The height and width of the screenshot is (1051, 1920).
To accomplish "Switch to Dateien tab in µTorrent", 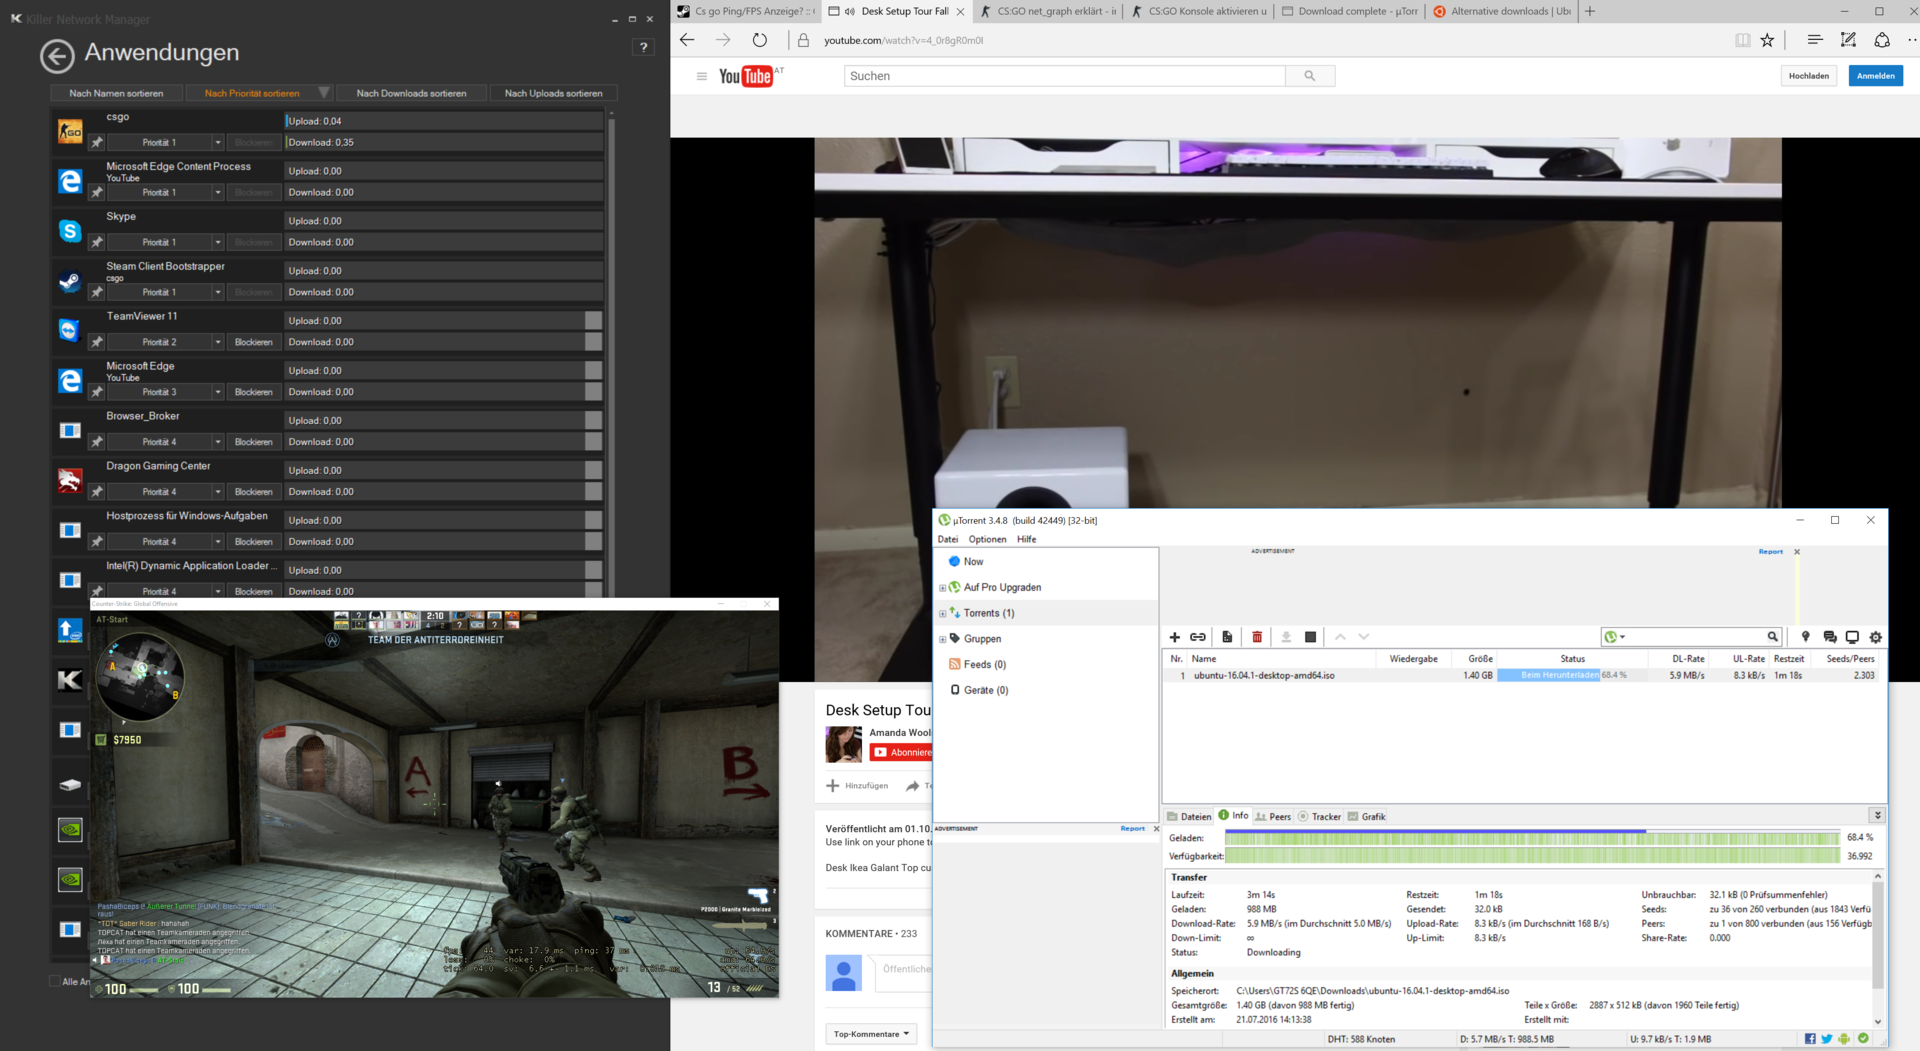I will pyautogui.click(x=1189, y=817).
